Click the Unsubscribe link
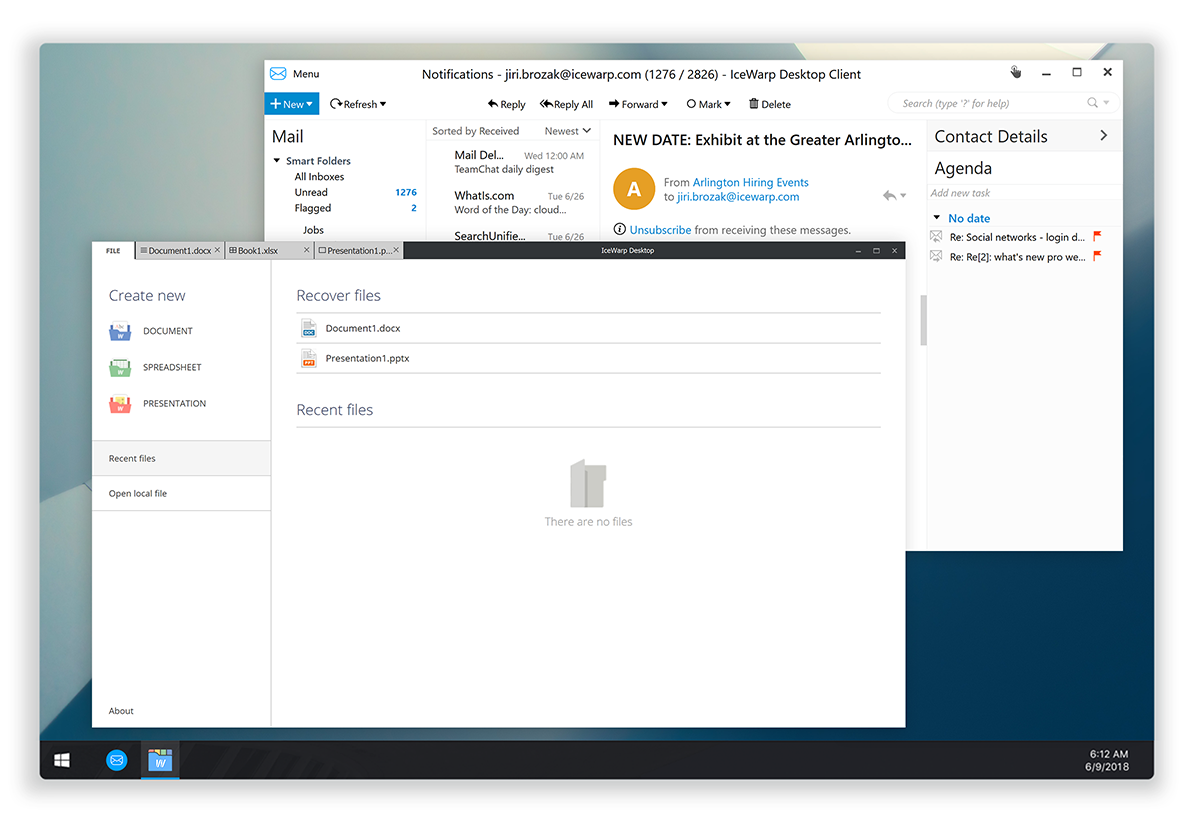The width and height of the screenshot is (1200, 828). pos(660,230)
